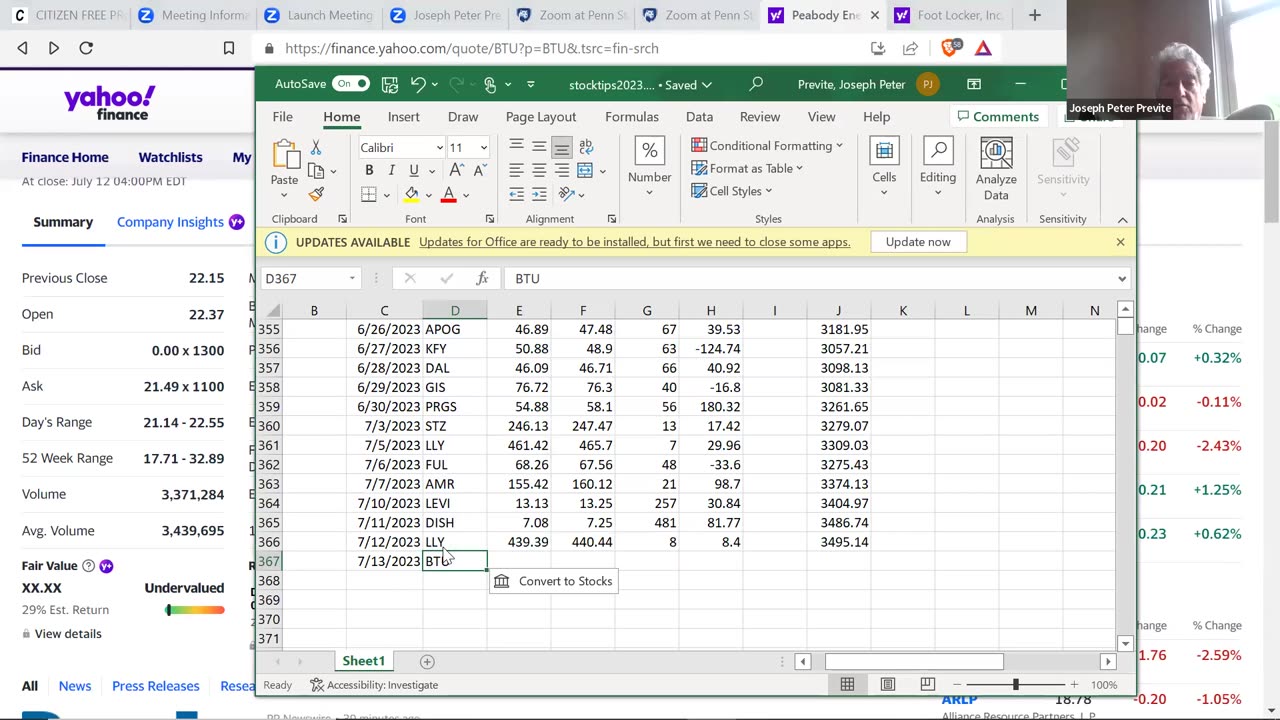Toggle Italic formatting

pos(391,171)
